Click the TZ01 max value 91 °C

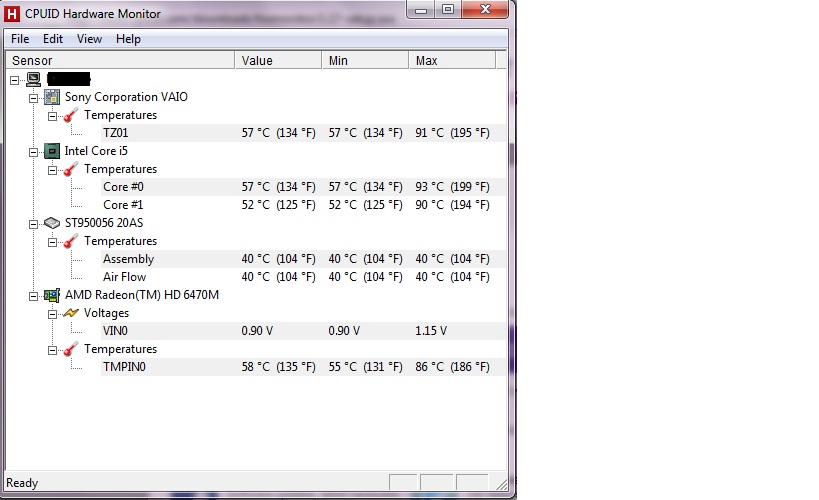(x=452, y=133)
